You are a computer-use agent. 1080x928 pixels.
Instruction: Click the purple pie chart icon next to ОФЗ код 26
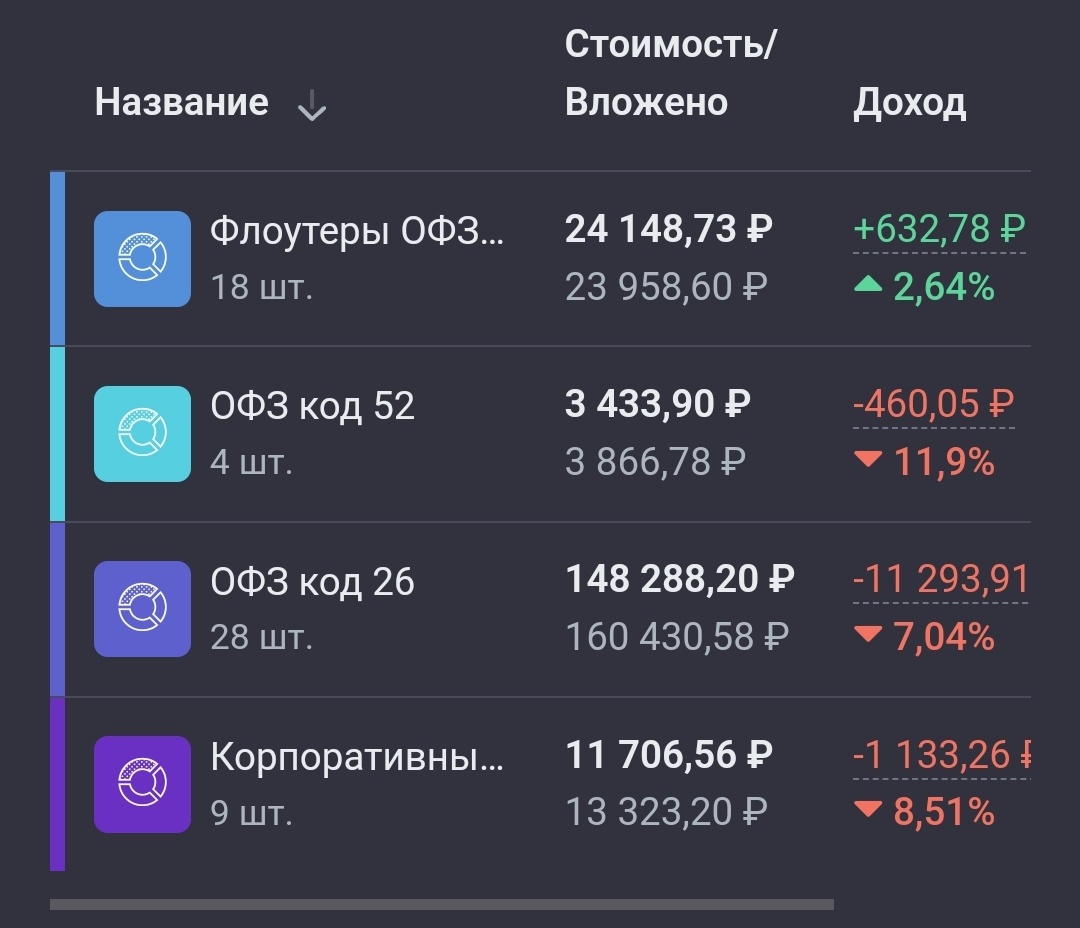pyautogui.click(x=141, y=608)
